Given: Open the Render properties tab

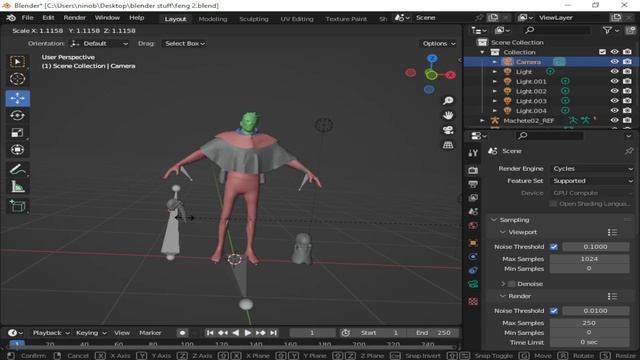Looking at the screenshot, I should point(473,170).
